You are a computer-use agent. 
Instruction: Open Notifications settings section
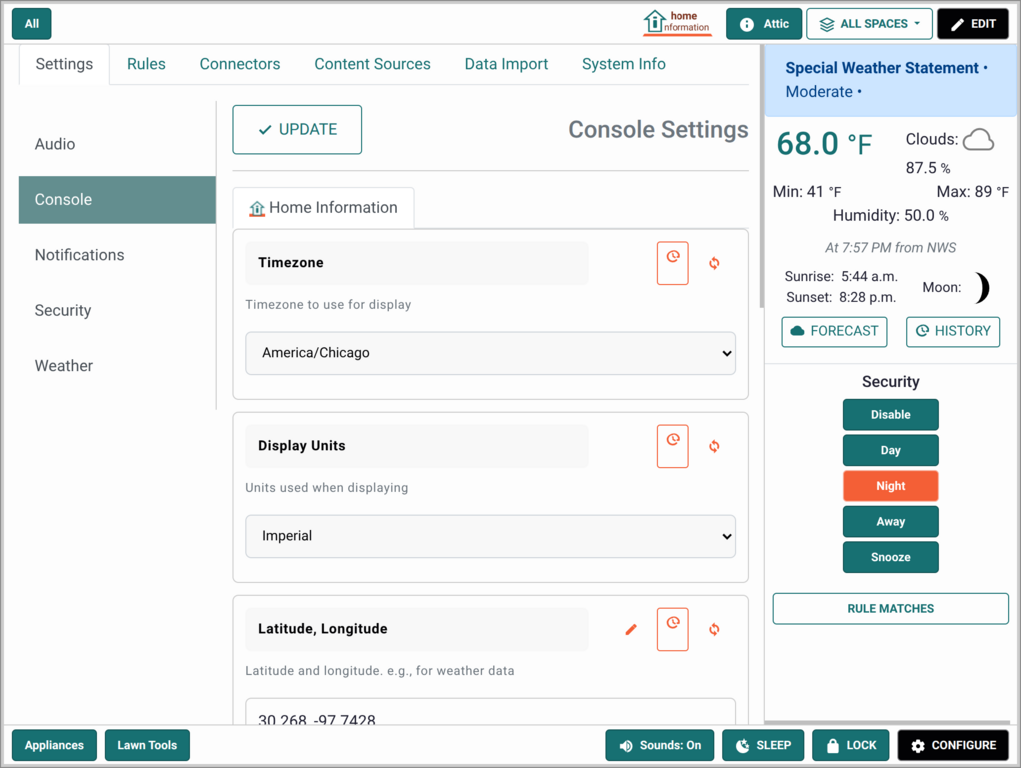(x=117, y=255)
